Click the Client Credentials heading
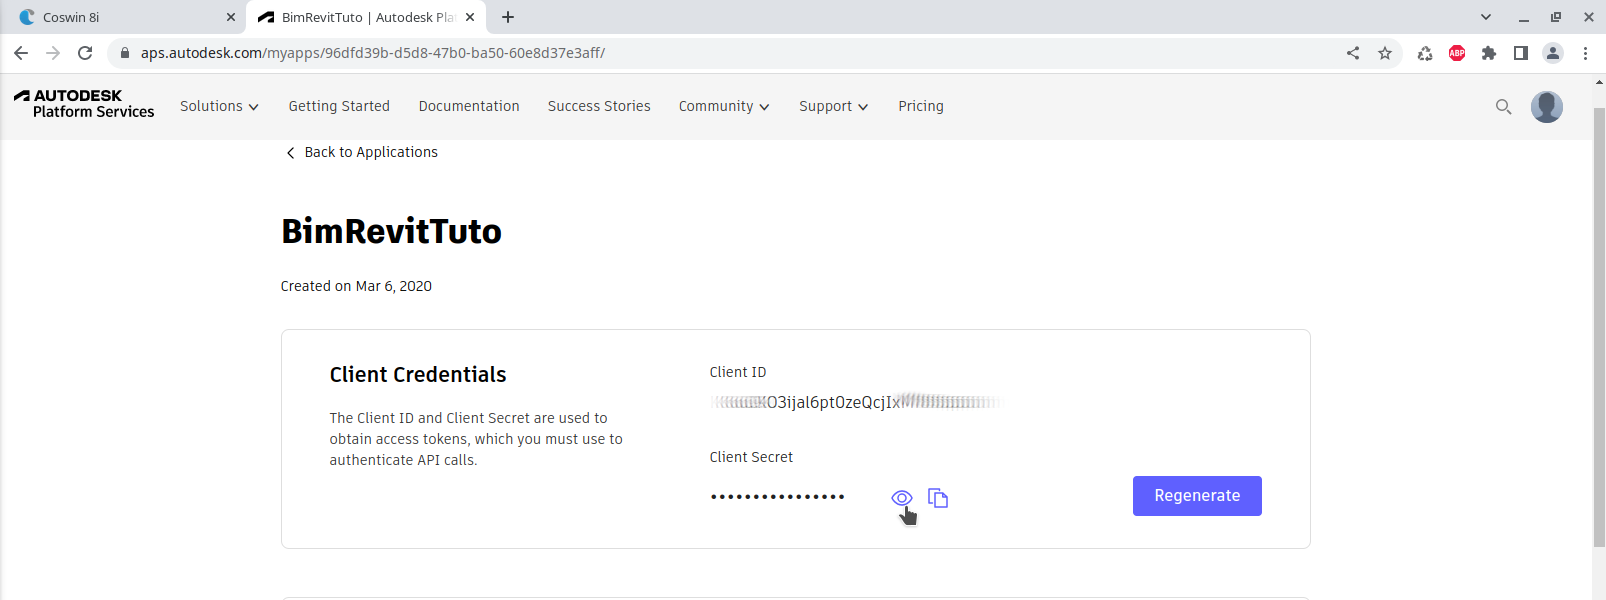 [418, 375]
